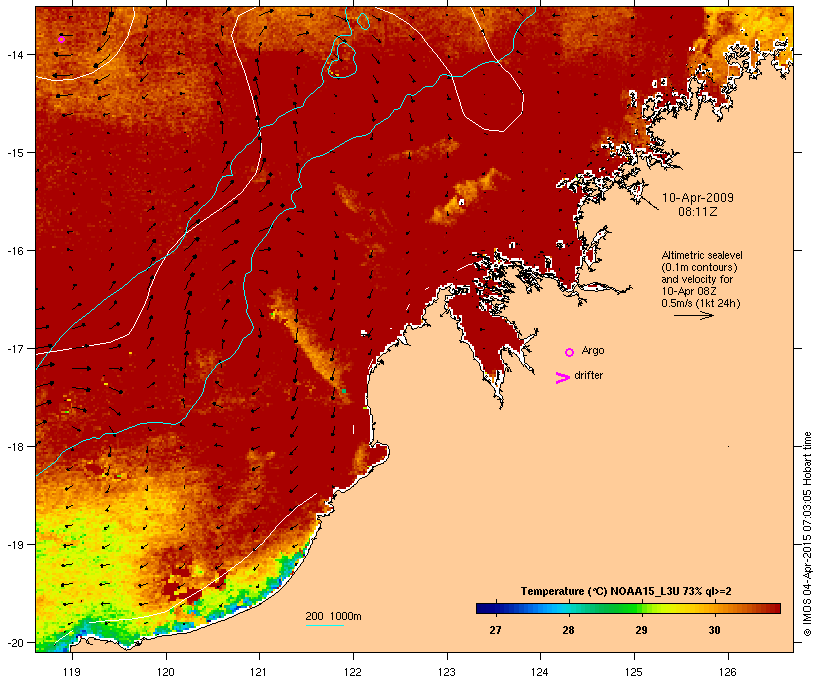Screen dimensions: 820x680
Task: Click the Temperature NOAA15_L3U colorbar title
Action: (625, 591)
